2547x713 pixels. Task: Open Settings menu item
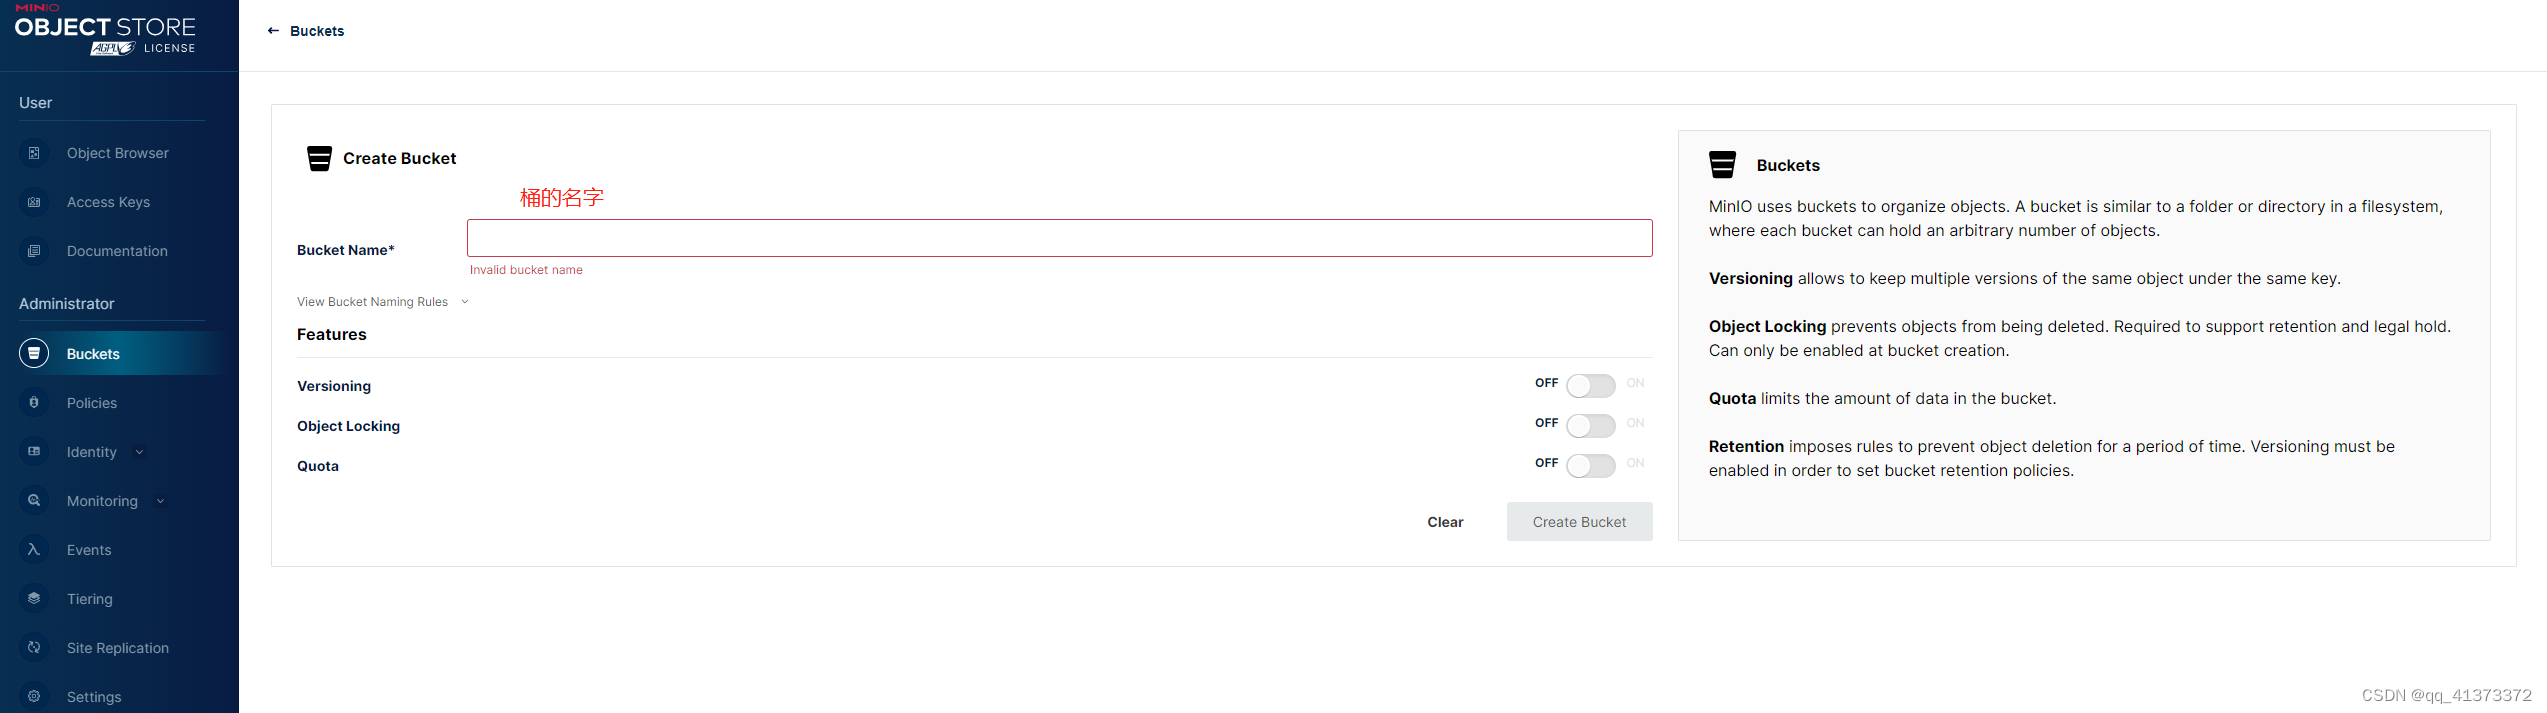point(94,697)
